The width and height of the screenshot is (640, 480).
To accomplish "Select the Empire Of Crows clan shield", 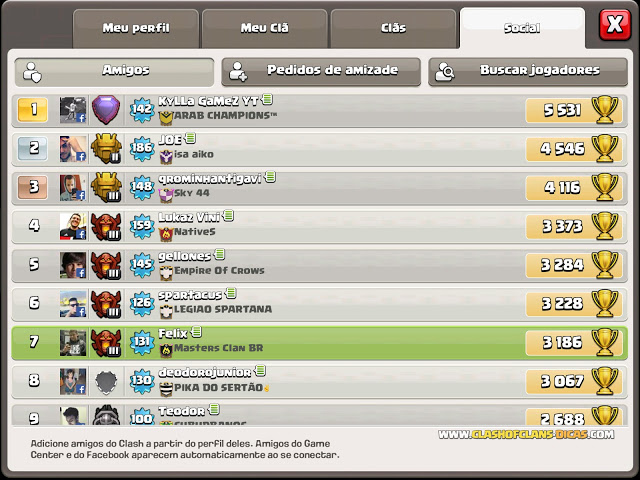I will (x=166, y=272).
